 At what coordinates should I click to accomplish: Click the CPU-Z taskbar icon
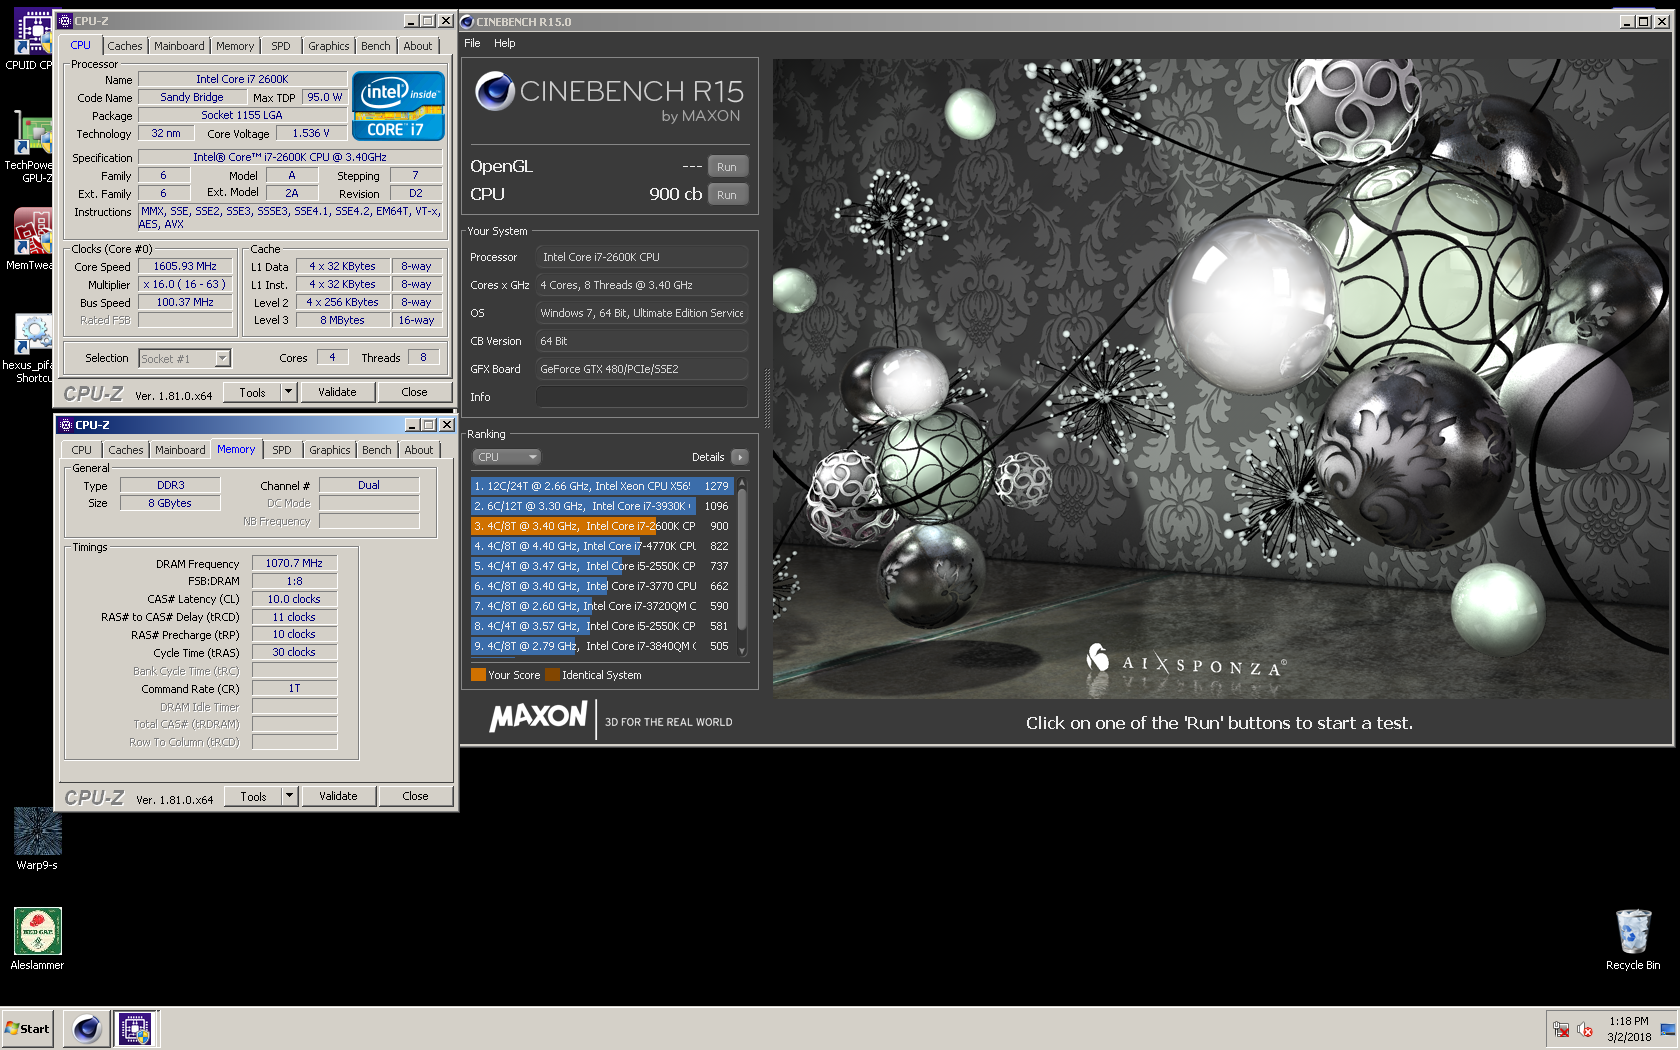click(x=135, y=1028)
